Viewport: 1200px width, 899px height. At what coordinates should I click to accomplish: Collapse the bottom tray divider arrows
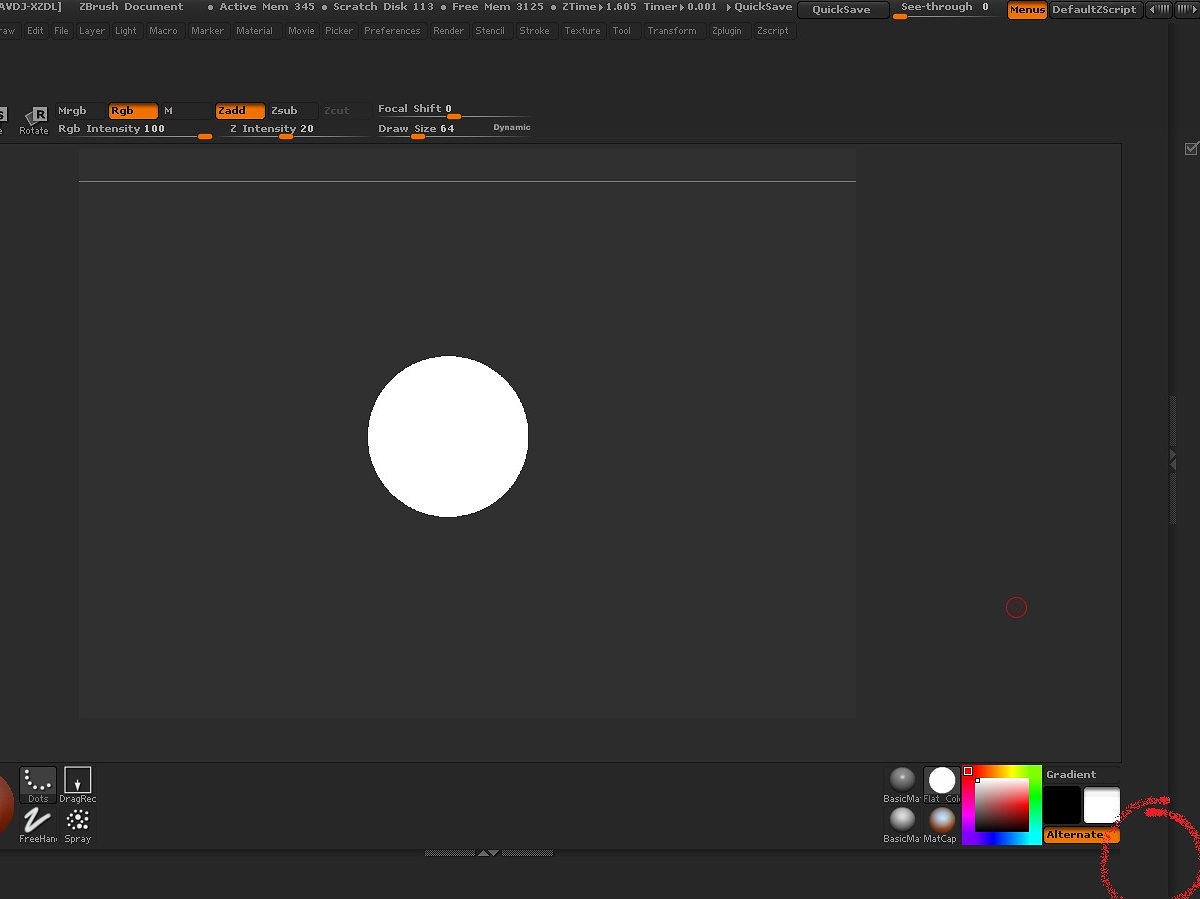[488, 853]
